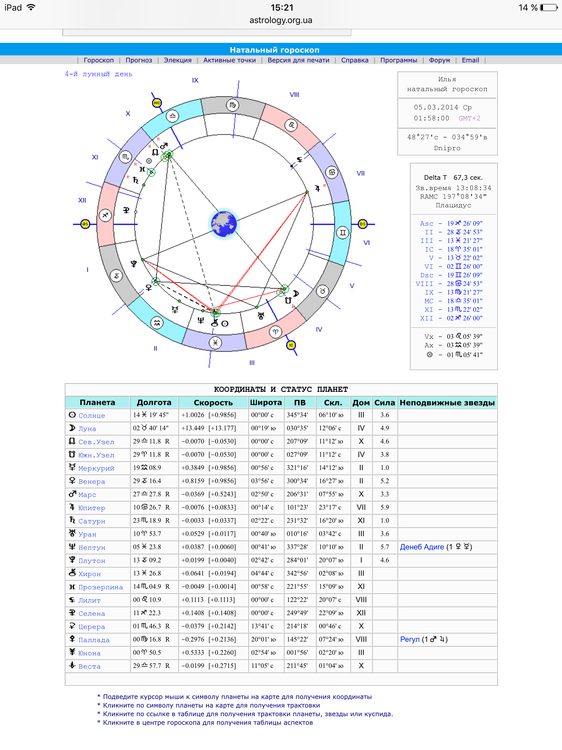Click the Capricorn sign on the zodiac wheel

click(116, 276)
